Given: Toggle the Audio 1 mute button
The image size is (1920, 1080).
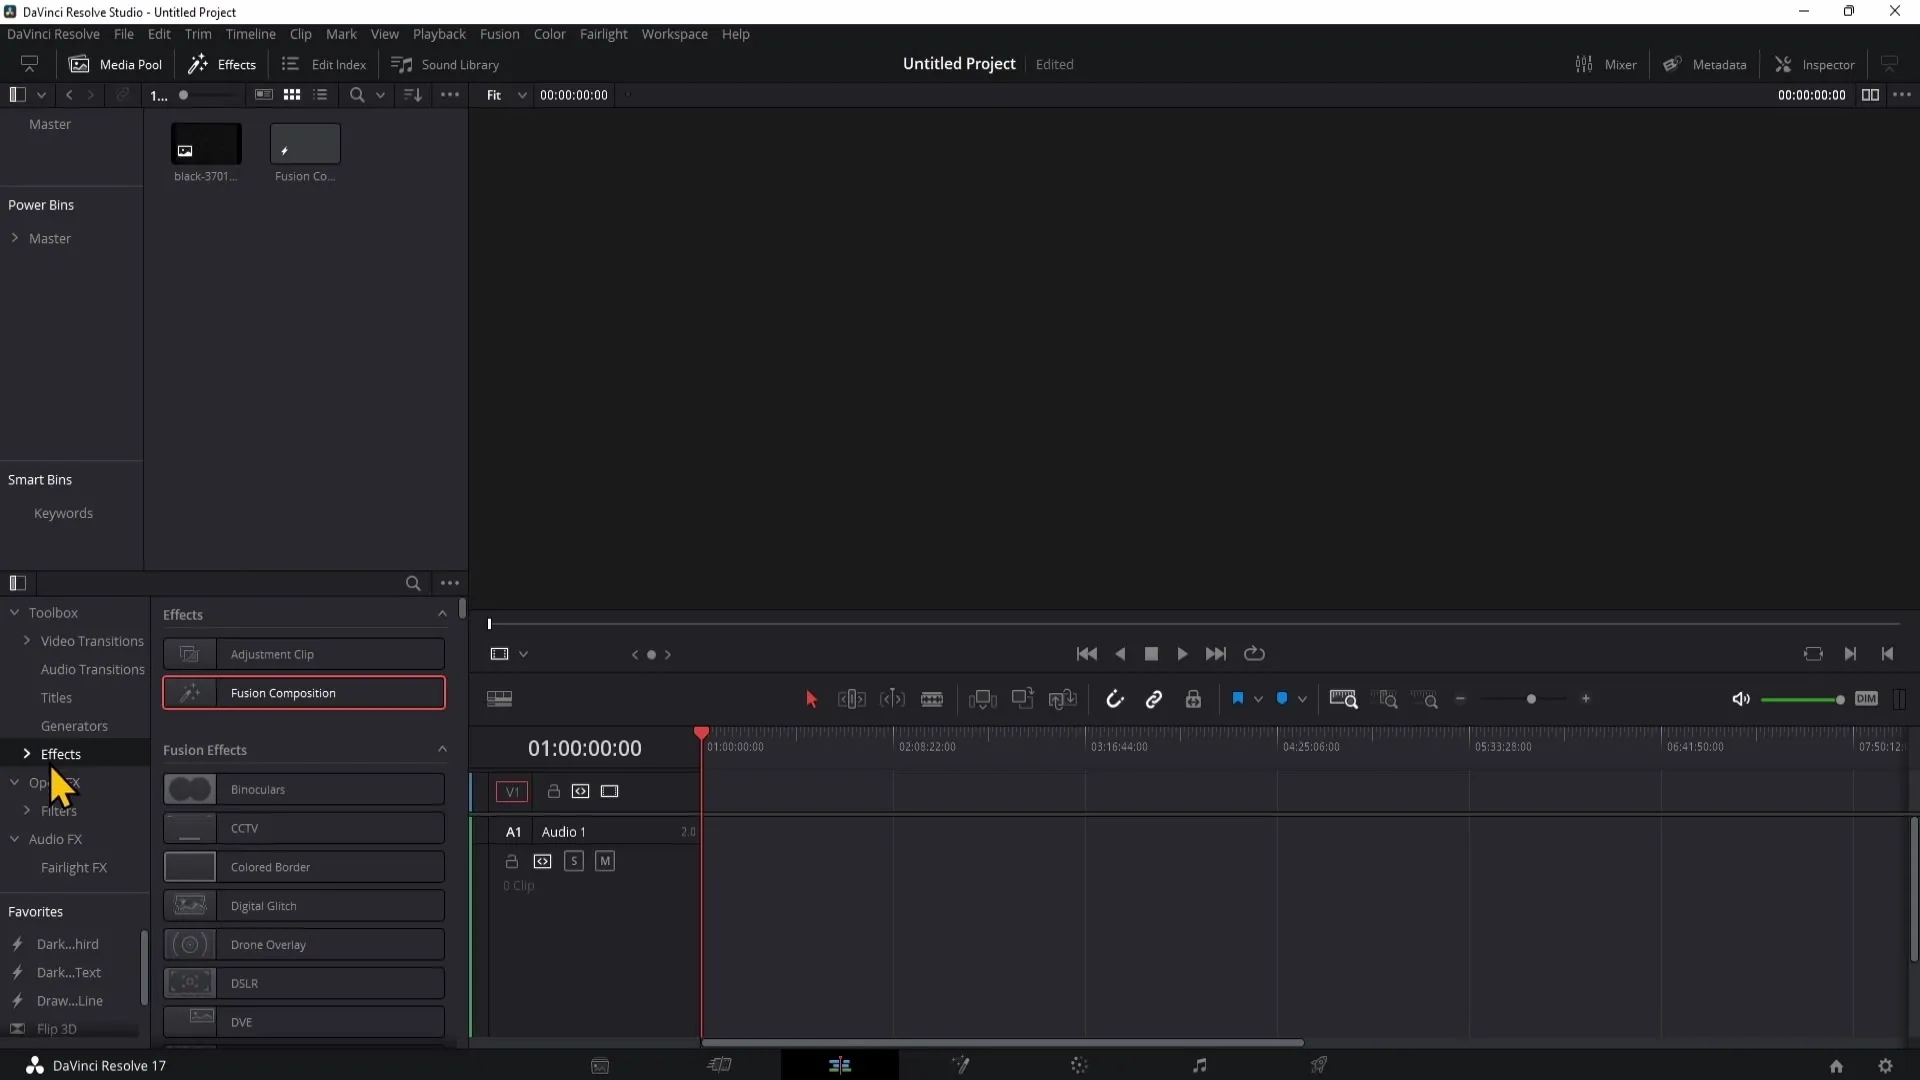Looking at the screenshot, I should coord(605,861).
